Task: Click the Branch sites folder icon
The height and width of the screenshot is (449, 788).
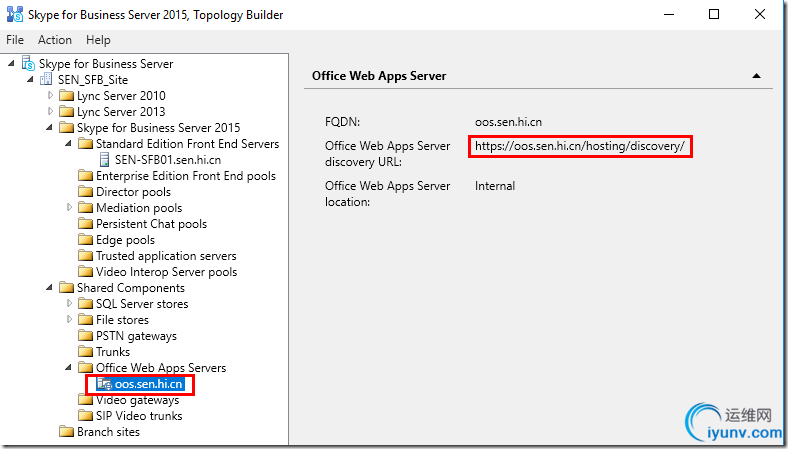Action: click(x=66, y=432)
